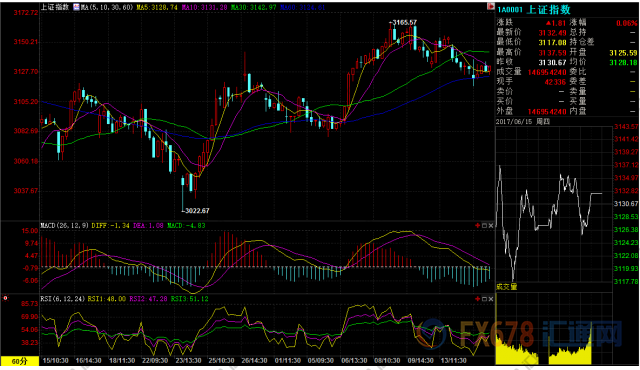Click the 涨跌 value 1.81

tap(556, 23)
